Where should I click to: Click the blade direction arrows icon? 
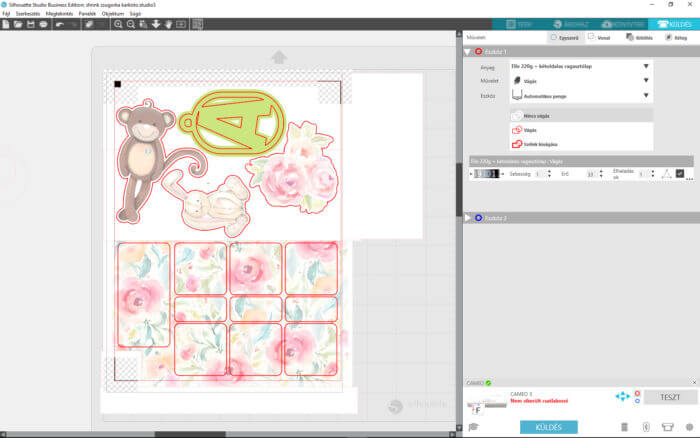click(622, 396)
